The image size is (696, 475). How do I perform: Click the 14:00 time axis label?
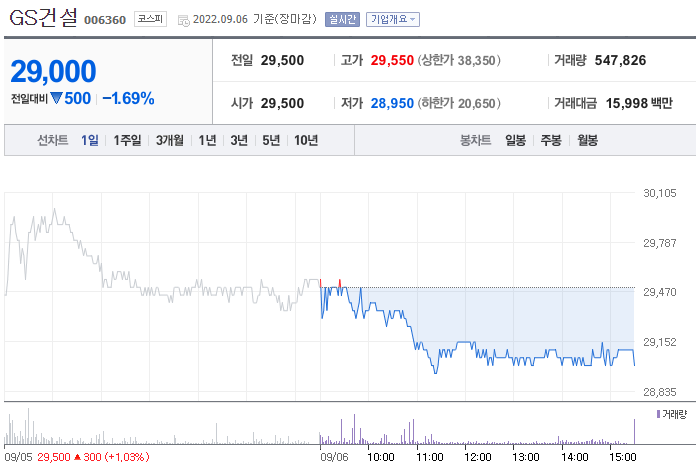tap(575, 457)
